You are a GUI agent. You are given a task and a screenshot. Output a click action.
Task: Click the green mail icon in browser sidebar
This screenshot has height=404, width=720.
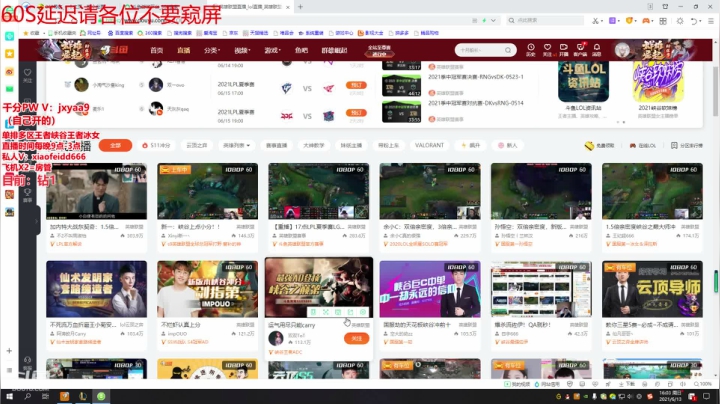[9, 89]
